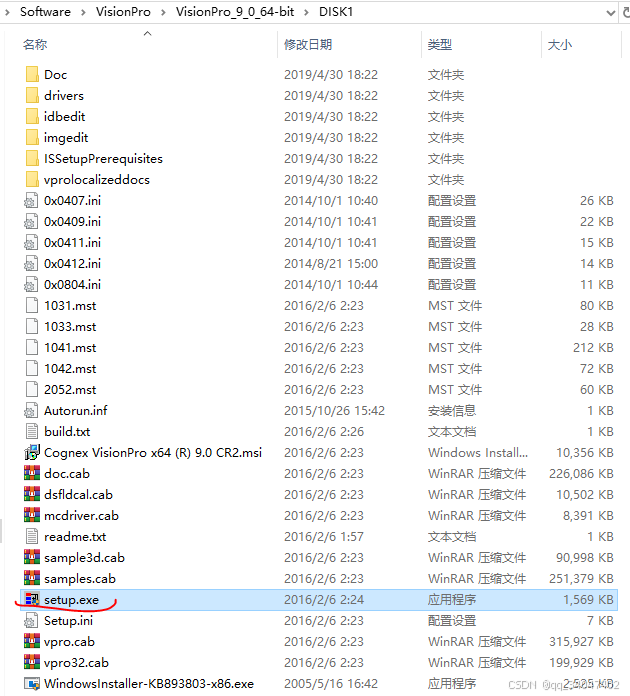Click the Setup.ini file icon

click(x=32, y=621)
